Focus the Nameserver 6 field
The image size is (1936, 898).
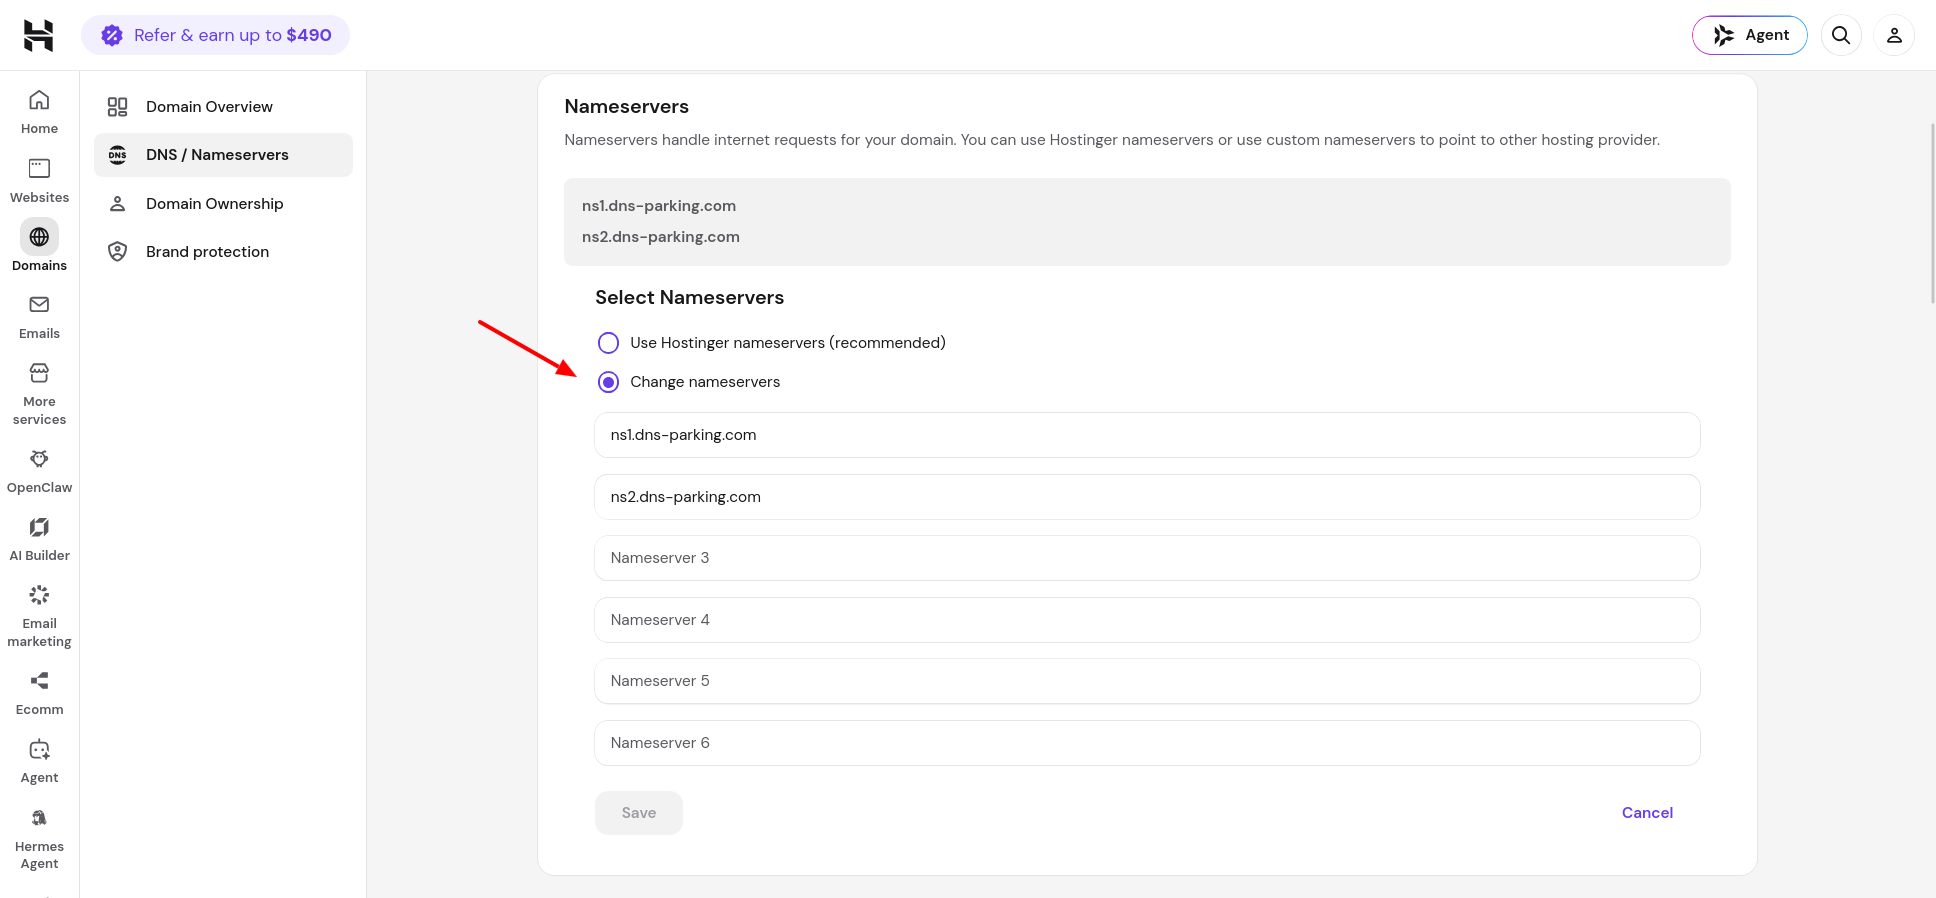click(1147, 743)
